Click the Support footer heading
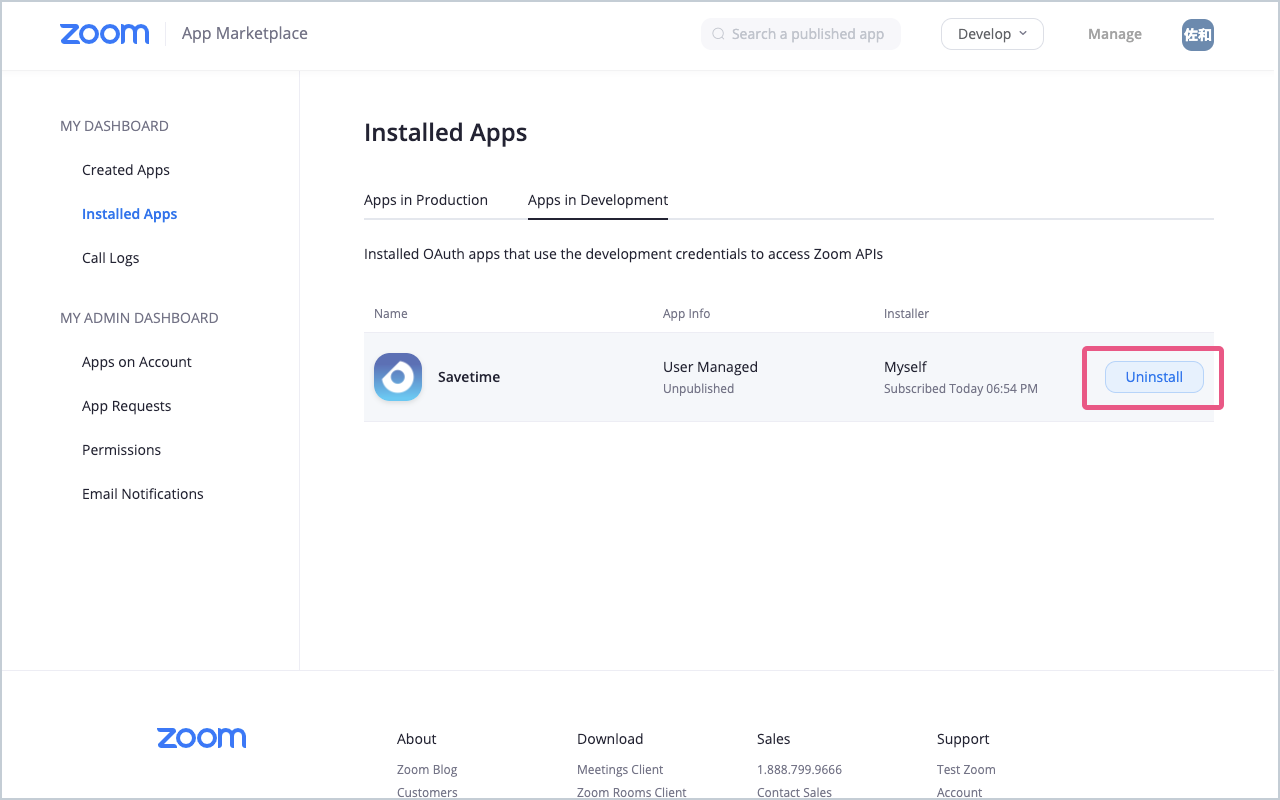1280x800 pixels. (963, 739)
